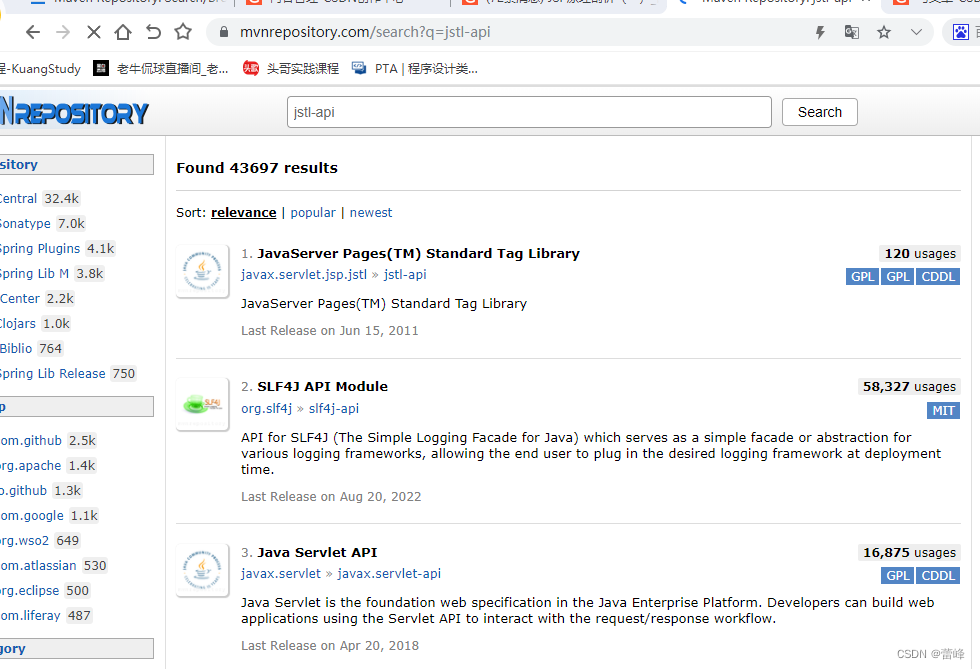The width and height of the screenshot is (980, 669).
Task: Click the jstl-api search input field
Action: pos(529,112)
